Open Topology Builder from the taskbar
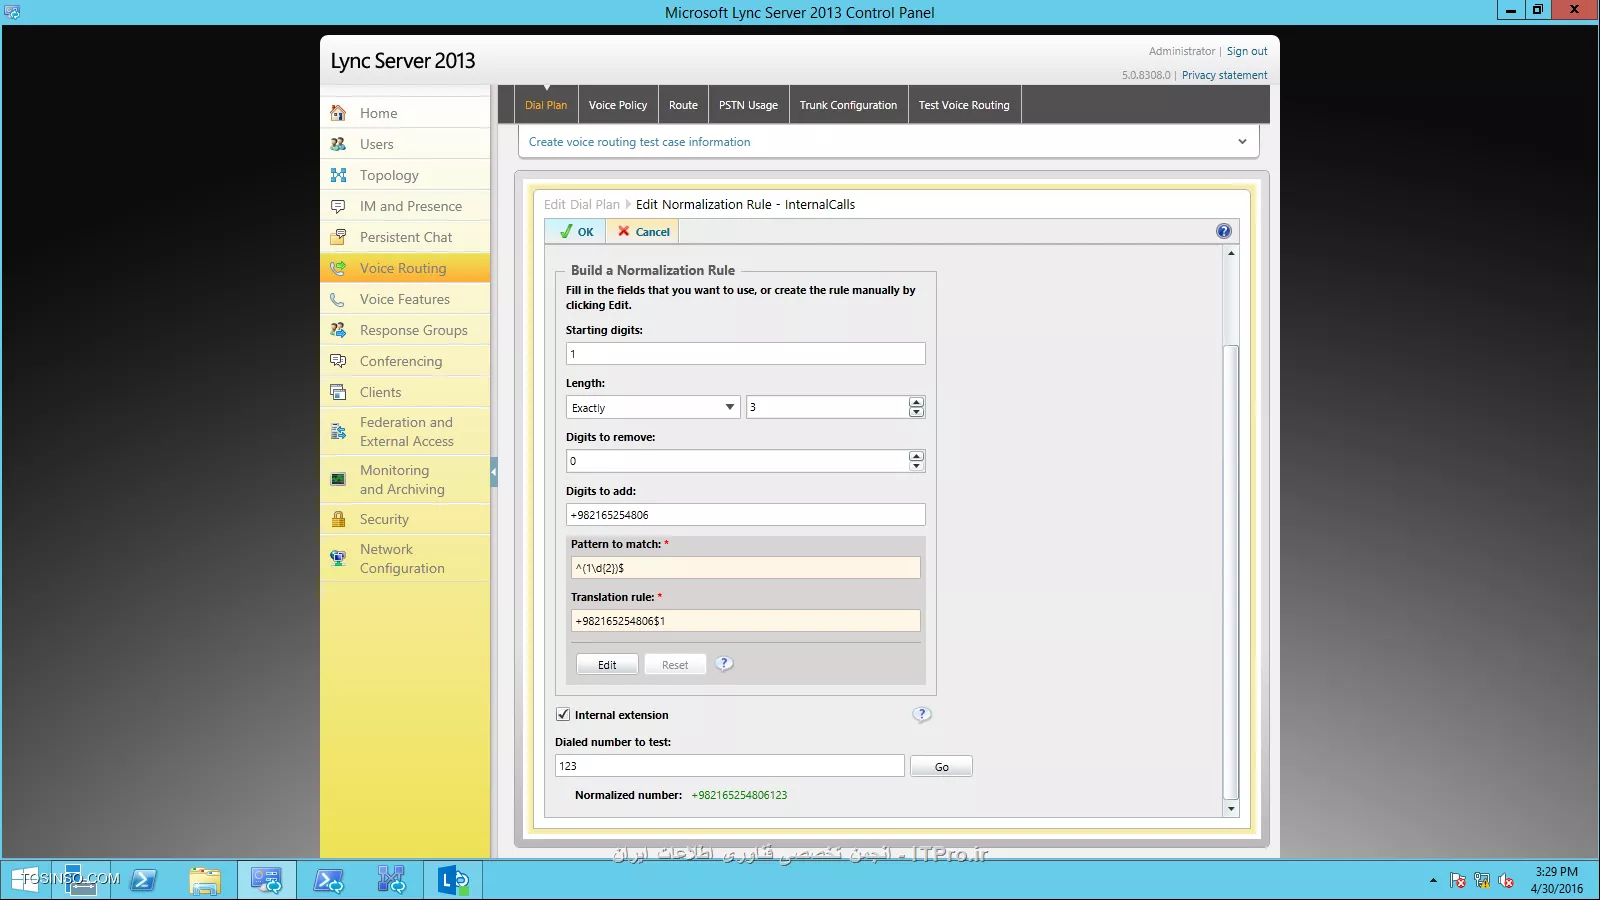 click(x=391, y=880)
